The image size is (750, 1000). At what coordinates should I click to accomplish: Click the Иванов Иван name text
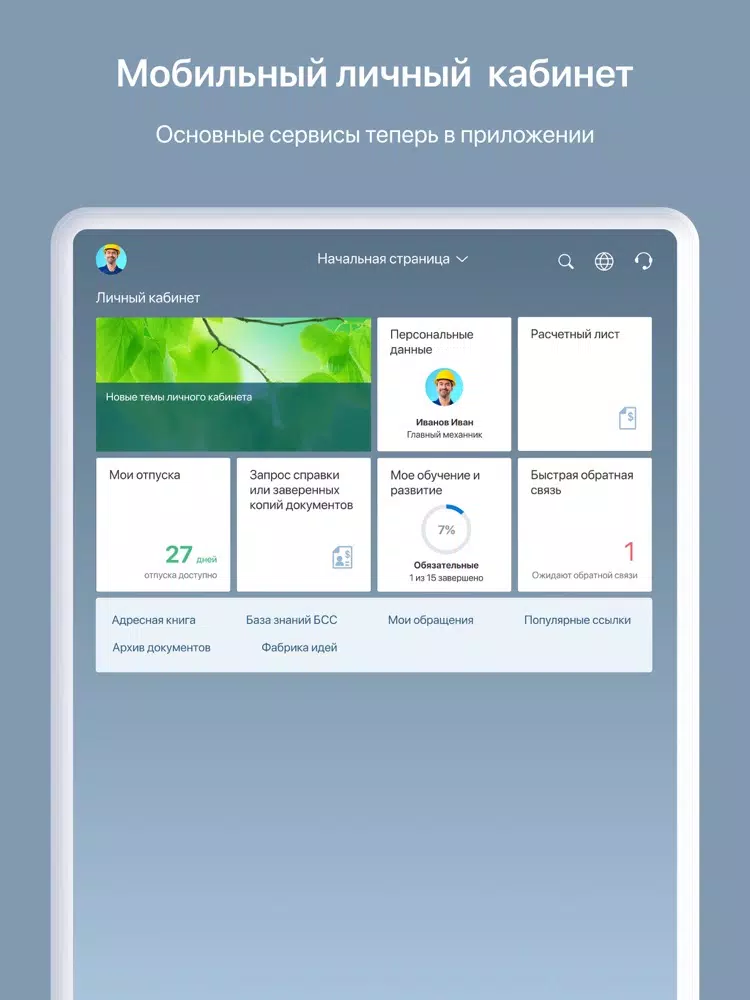(x=445, y=422)
